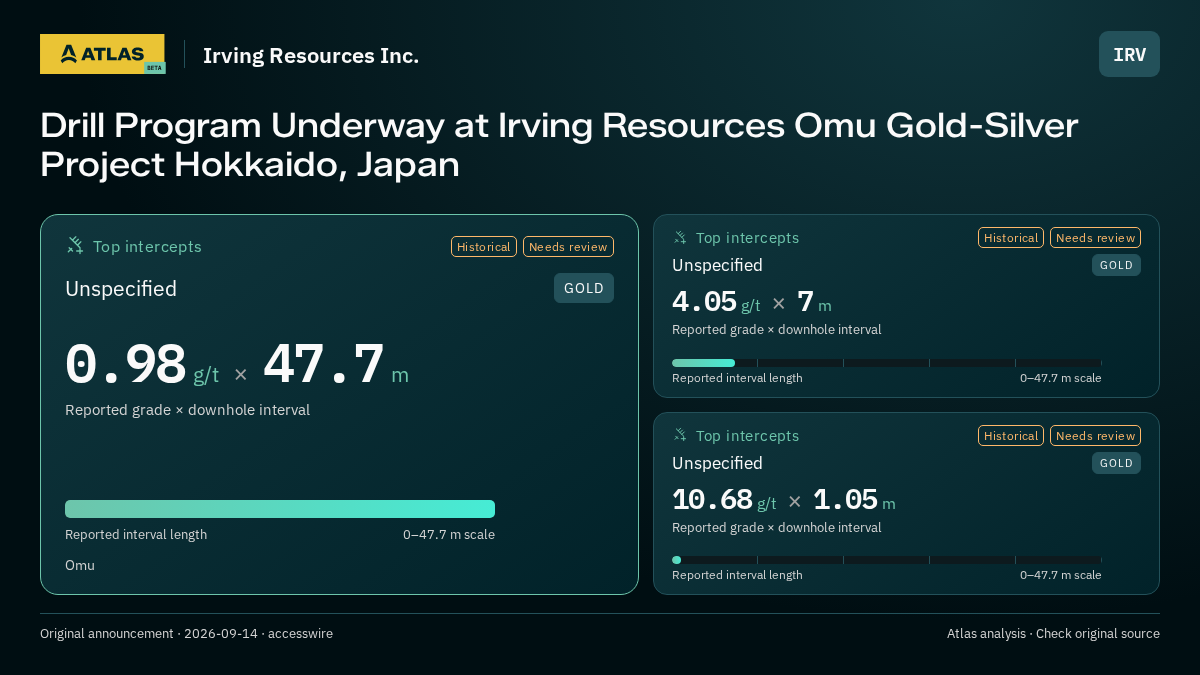The height and width of the screenshot is (675, 1200).
Task: Click the 1.05 interval value
Action: click(845, 500)
